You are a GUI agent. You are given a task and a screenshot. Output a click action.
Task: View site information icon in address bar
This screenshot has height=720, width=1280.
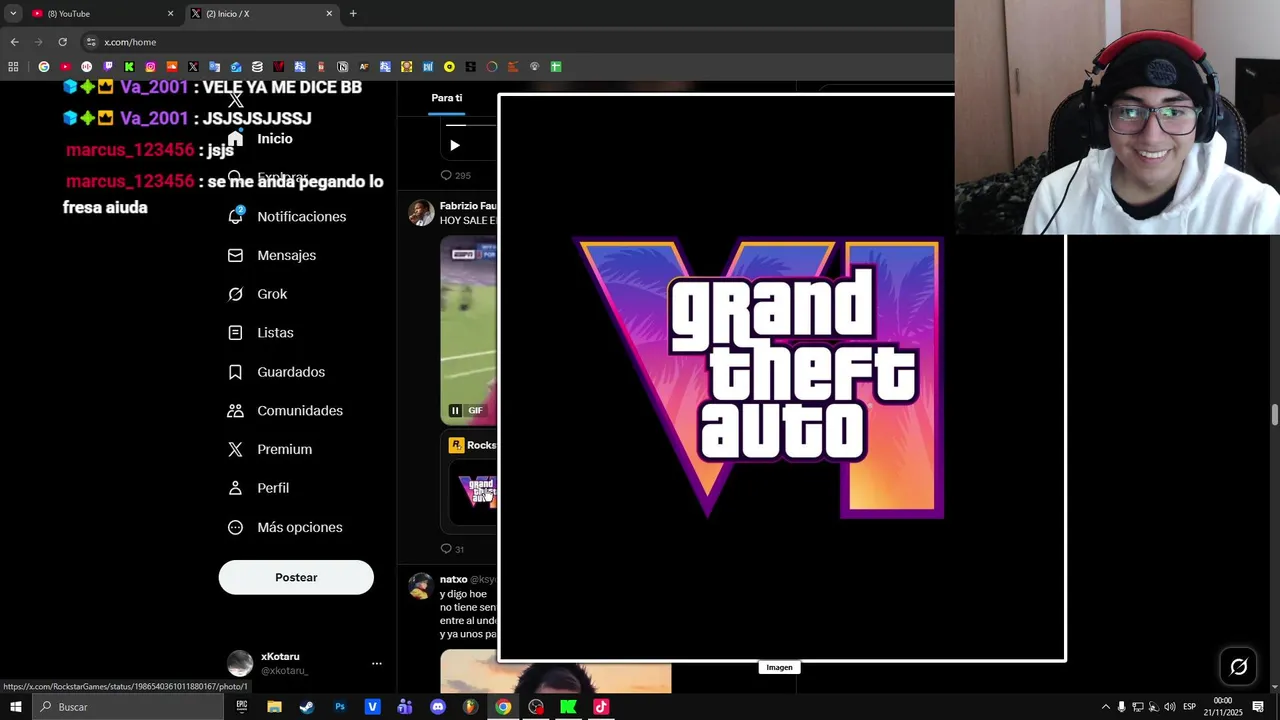[x=91, y=42]
